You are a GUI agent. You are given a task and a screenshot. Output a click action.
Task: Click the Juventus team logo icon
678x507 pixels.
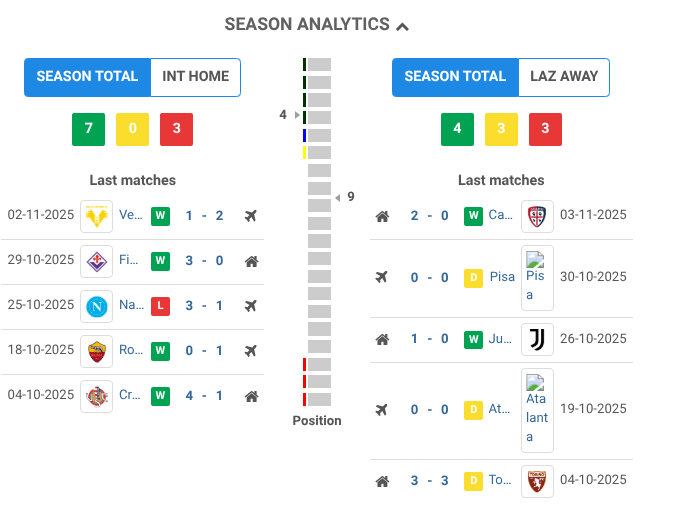pos(537,339)
